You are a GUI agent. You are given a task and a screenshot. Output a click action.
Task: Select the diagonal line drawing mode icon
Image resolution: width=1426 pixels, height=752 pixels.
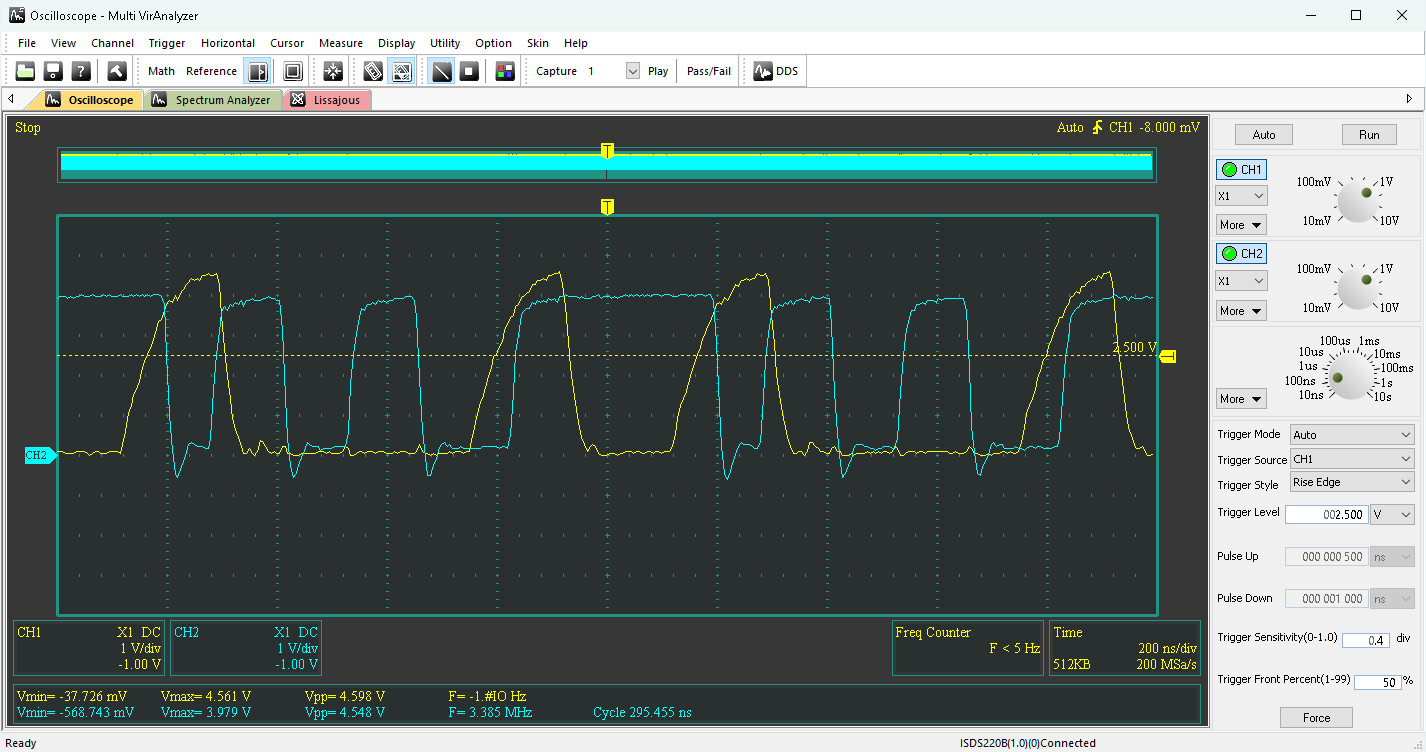[441, 71]
